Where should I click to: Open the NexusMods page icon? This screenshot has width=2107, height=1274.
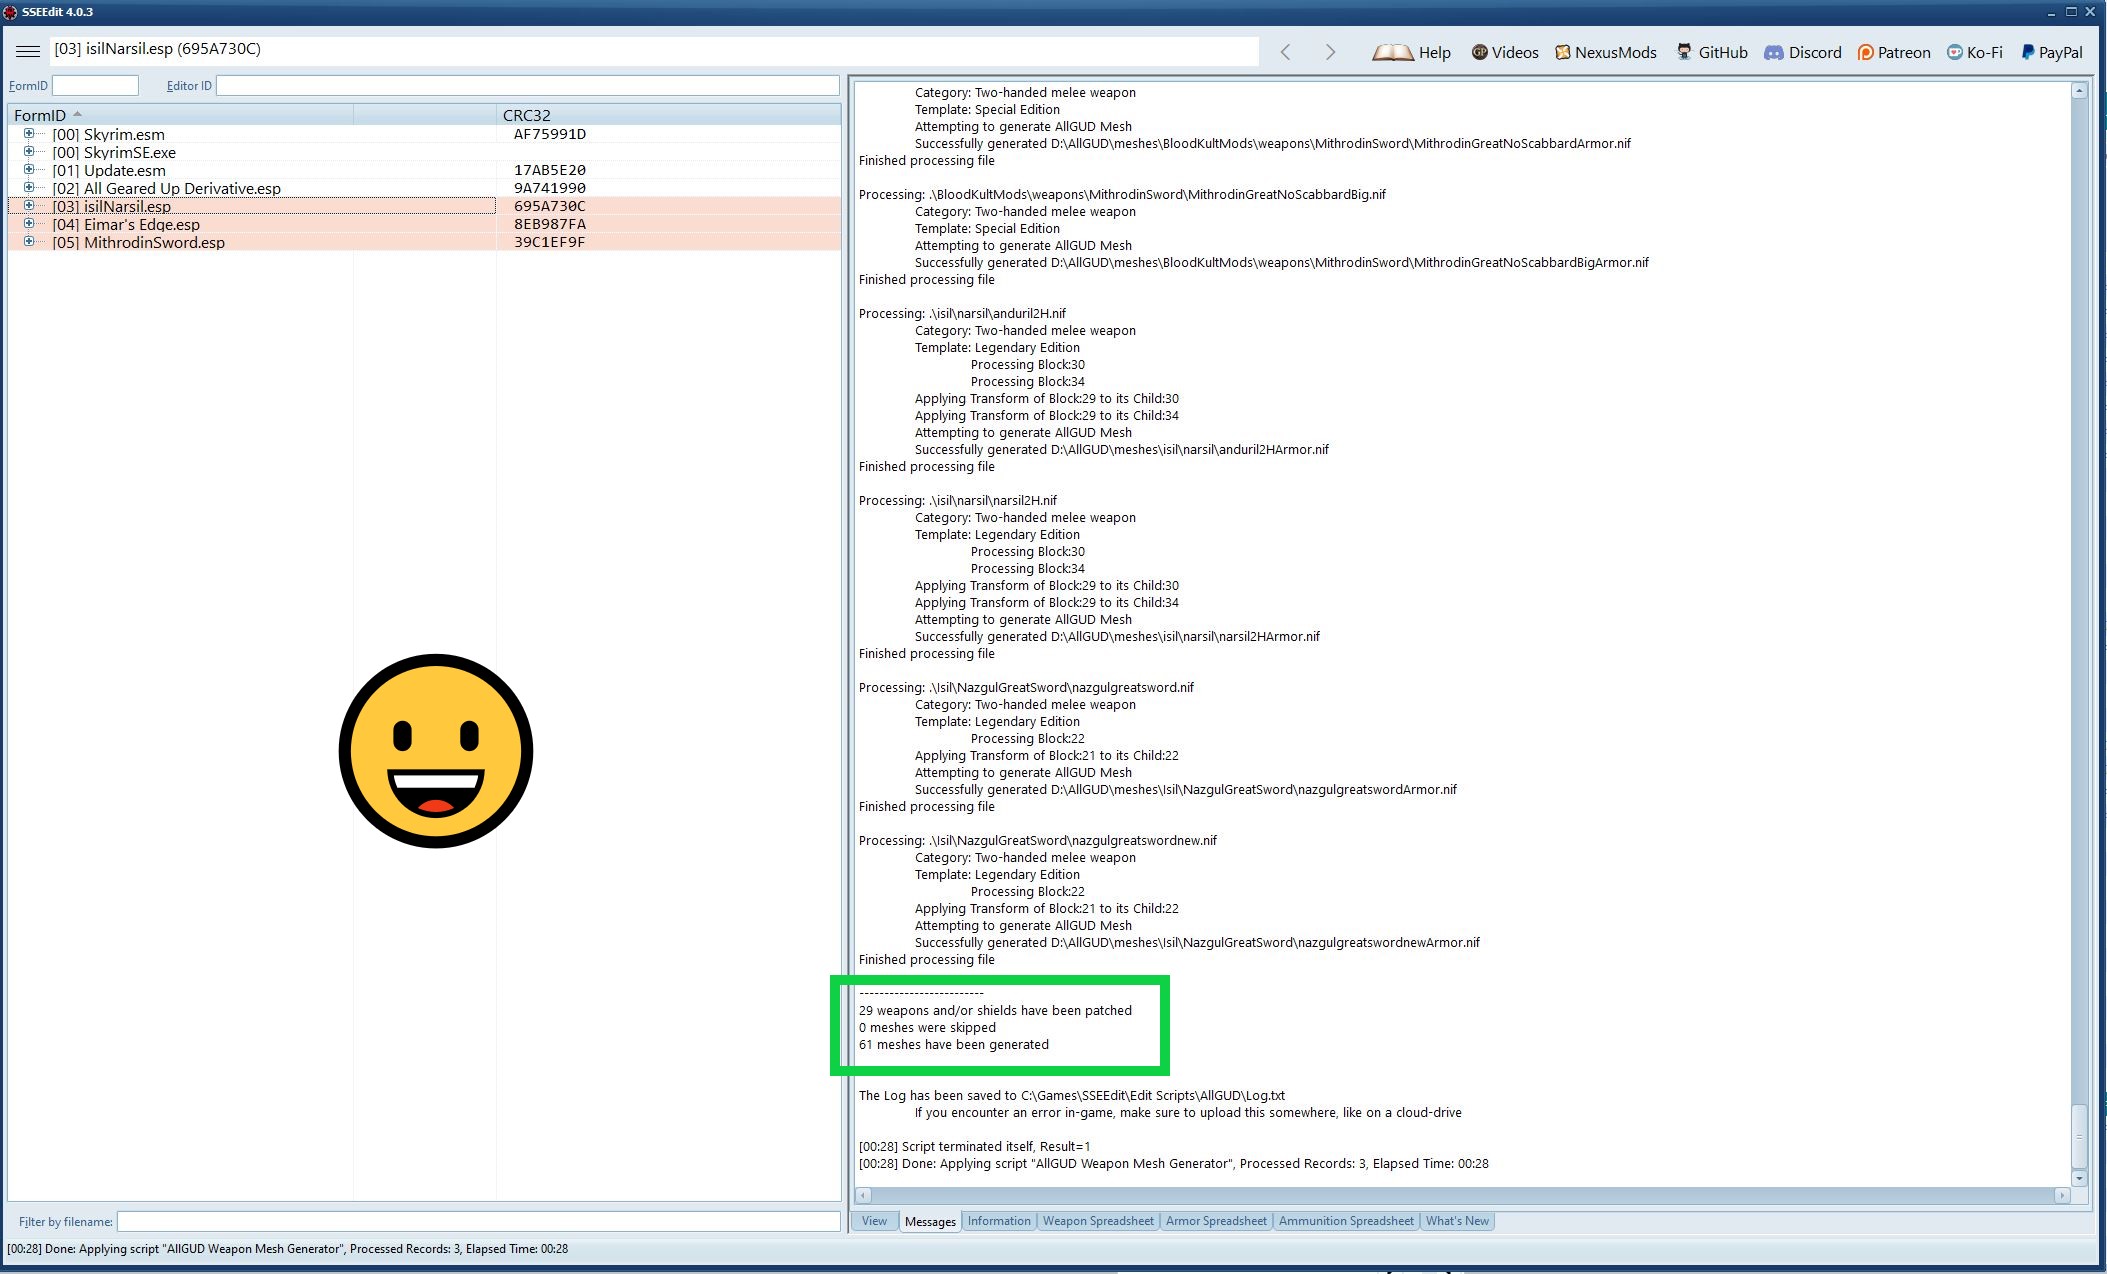[1563, 52]
